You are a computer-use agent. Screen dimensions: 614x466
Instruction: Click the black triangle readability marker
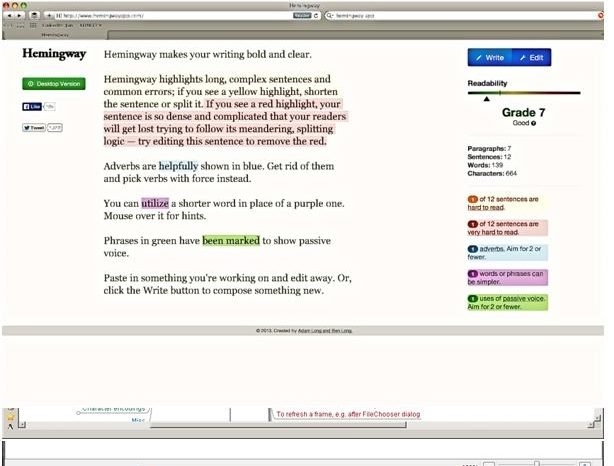point(486,99)
